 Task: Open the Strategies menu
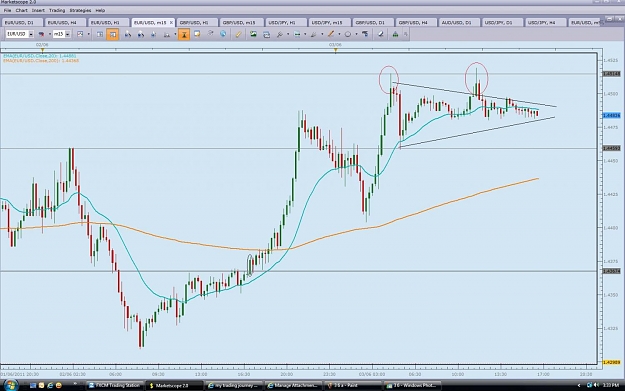80,10
